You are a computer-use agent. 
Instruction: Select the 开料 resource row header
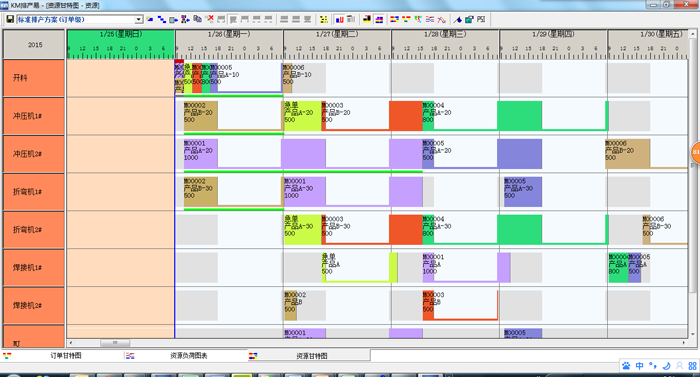[x=34, y=78]
